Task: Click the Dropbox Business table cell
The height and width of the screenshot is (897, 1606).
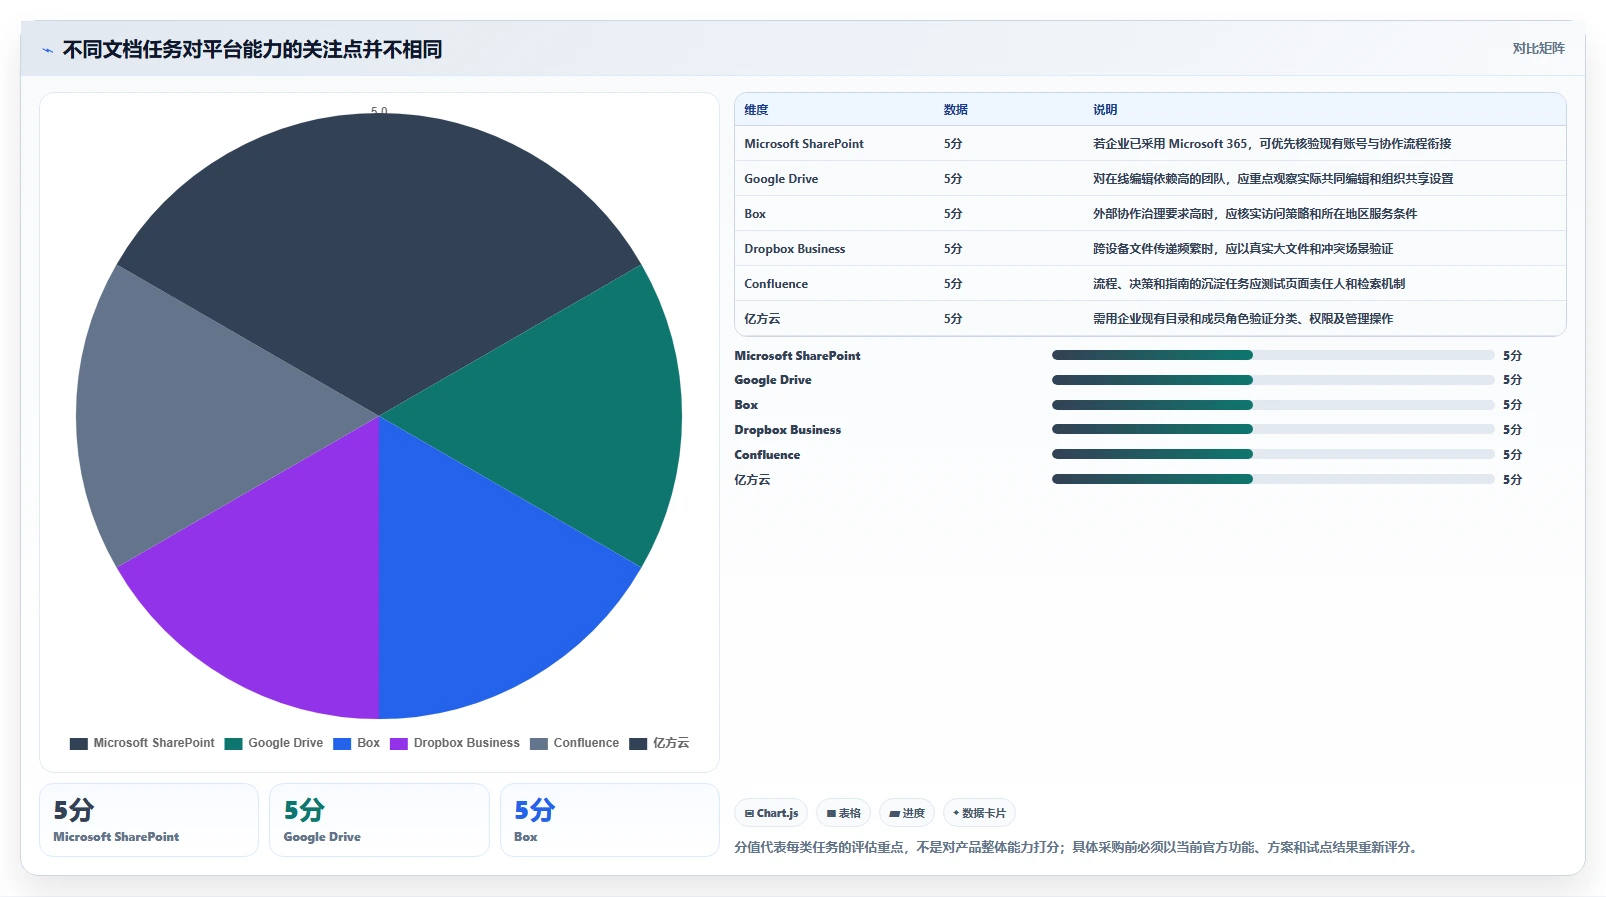Action: tap(795, 249)
